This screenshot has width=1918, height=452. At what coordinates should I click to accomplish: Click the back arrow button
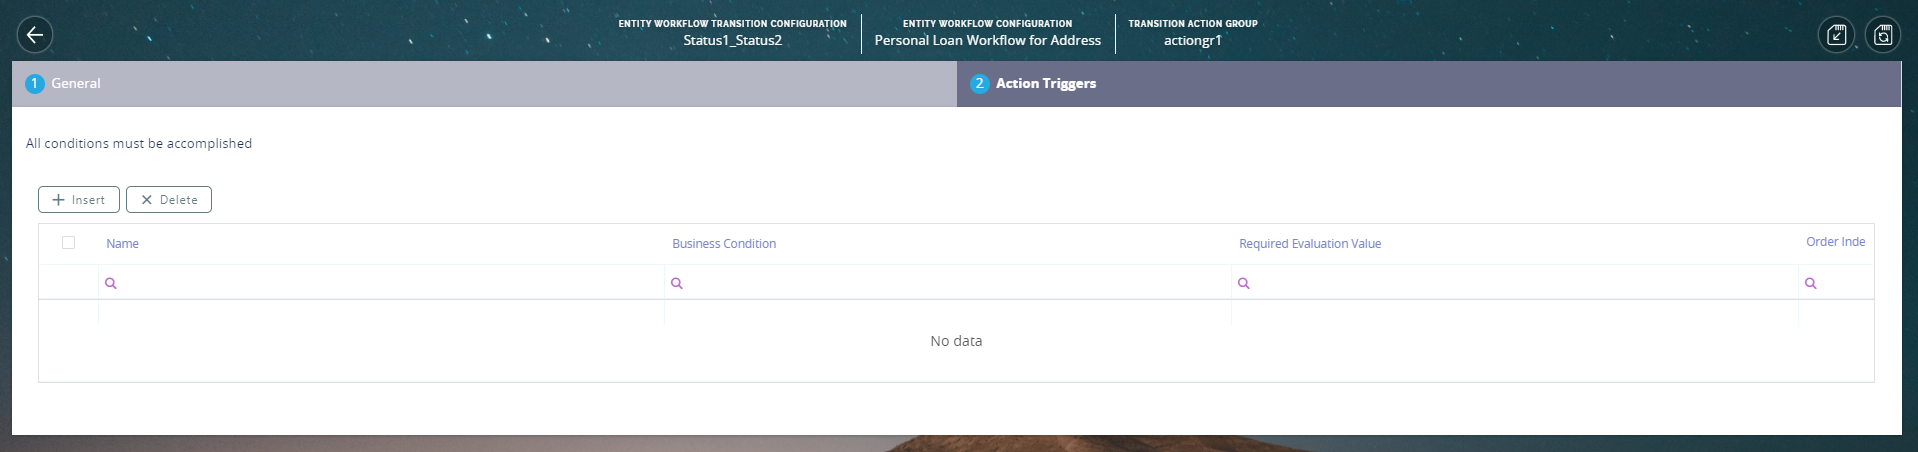point(35,35)
